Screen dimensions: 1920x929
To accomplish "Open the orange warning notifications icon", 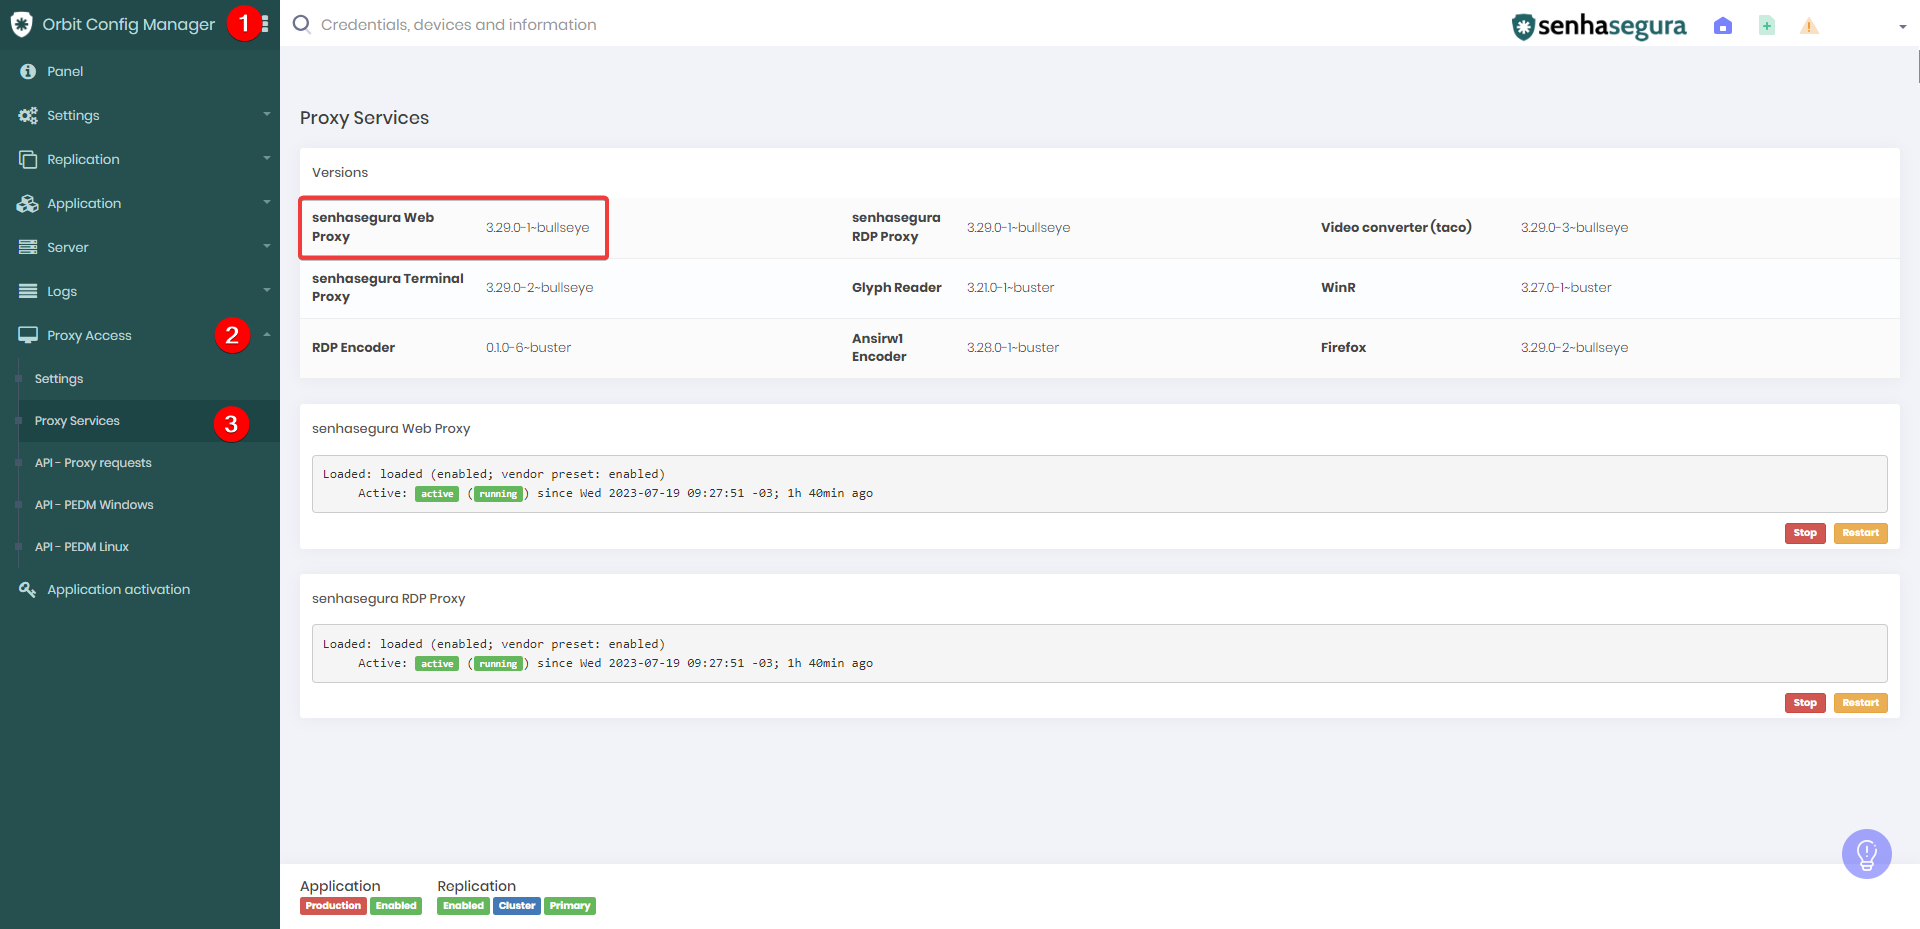I will click(x=1809, y=26).
